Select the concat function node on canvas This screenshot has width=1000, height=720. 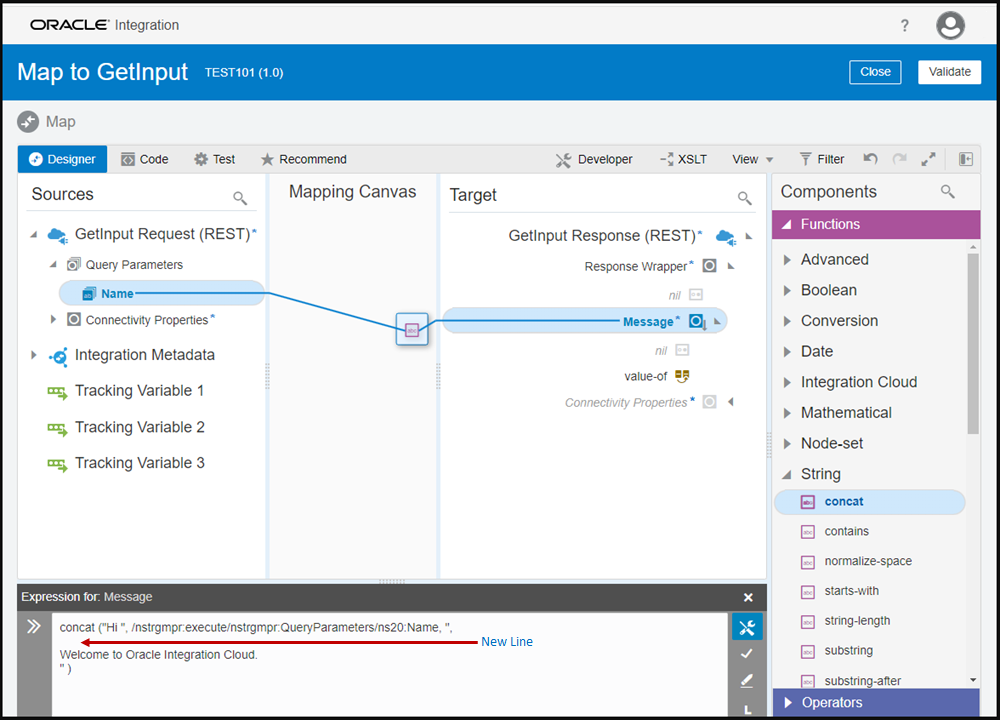click(412, 330)
